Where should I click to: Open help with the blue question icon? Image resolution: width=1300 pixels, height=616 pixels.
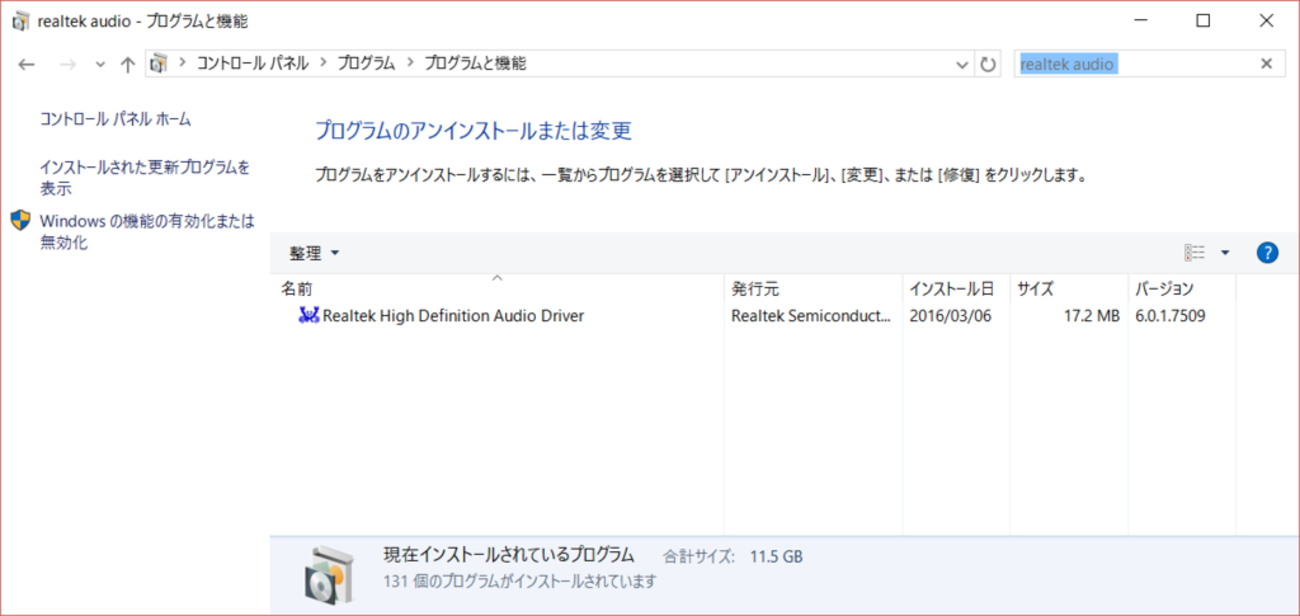click(1267, 253)
